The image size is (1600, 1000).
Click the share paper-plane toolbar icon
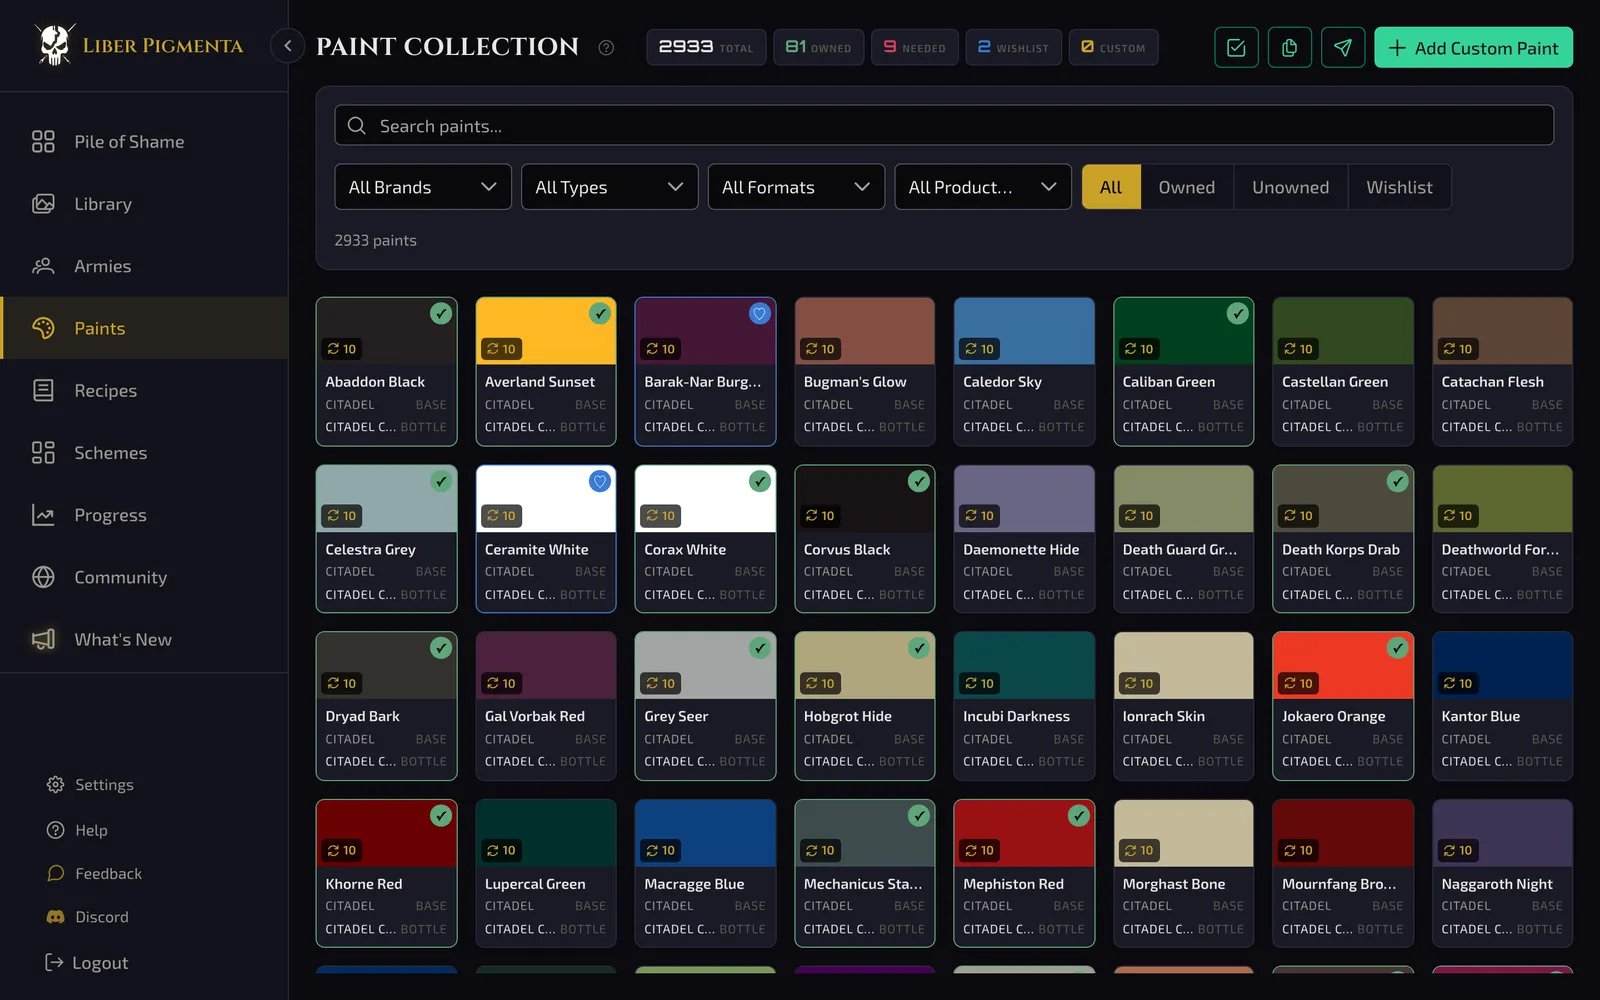point(1343,48)
